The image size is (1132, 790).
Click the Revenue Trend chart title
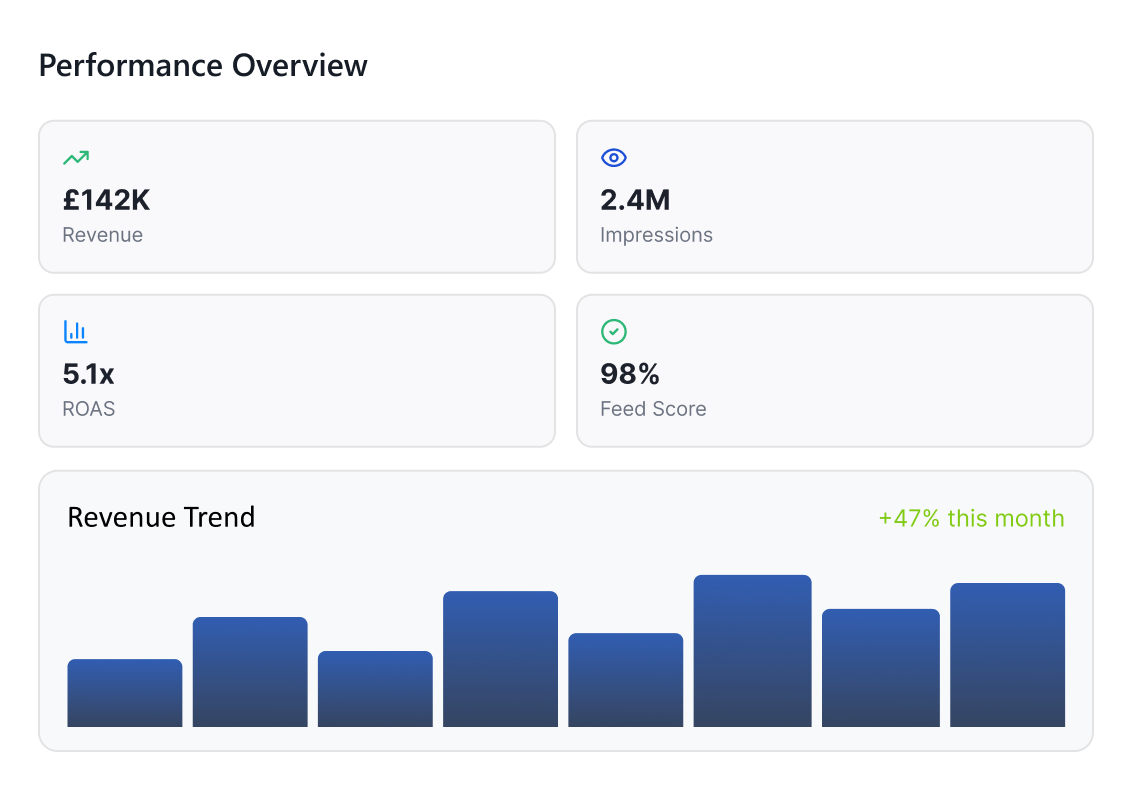coord(161,518)
